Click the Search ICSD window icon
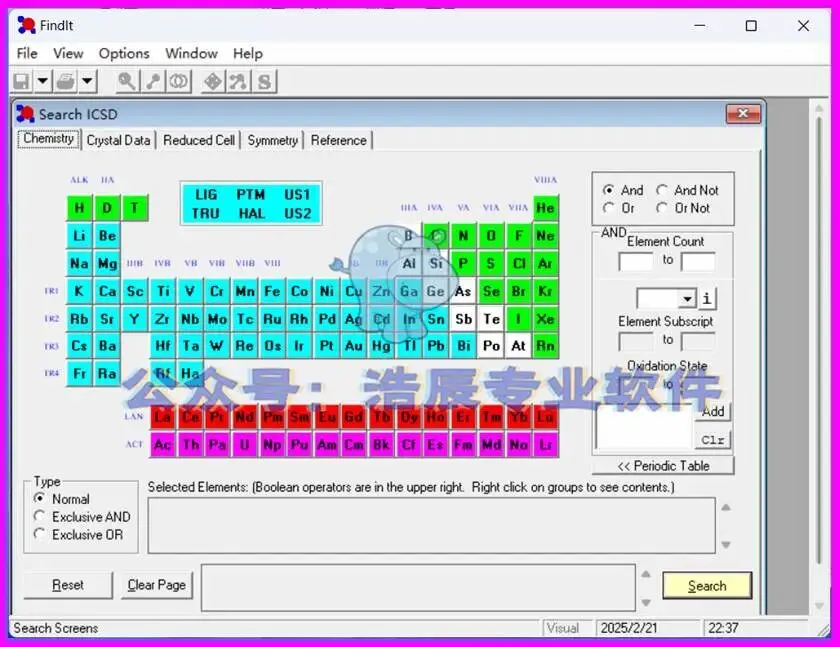This screenshot has width=840, height=647. pyautogui.click(x=25, y=114)
